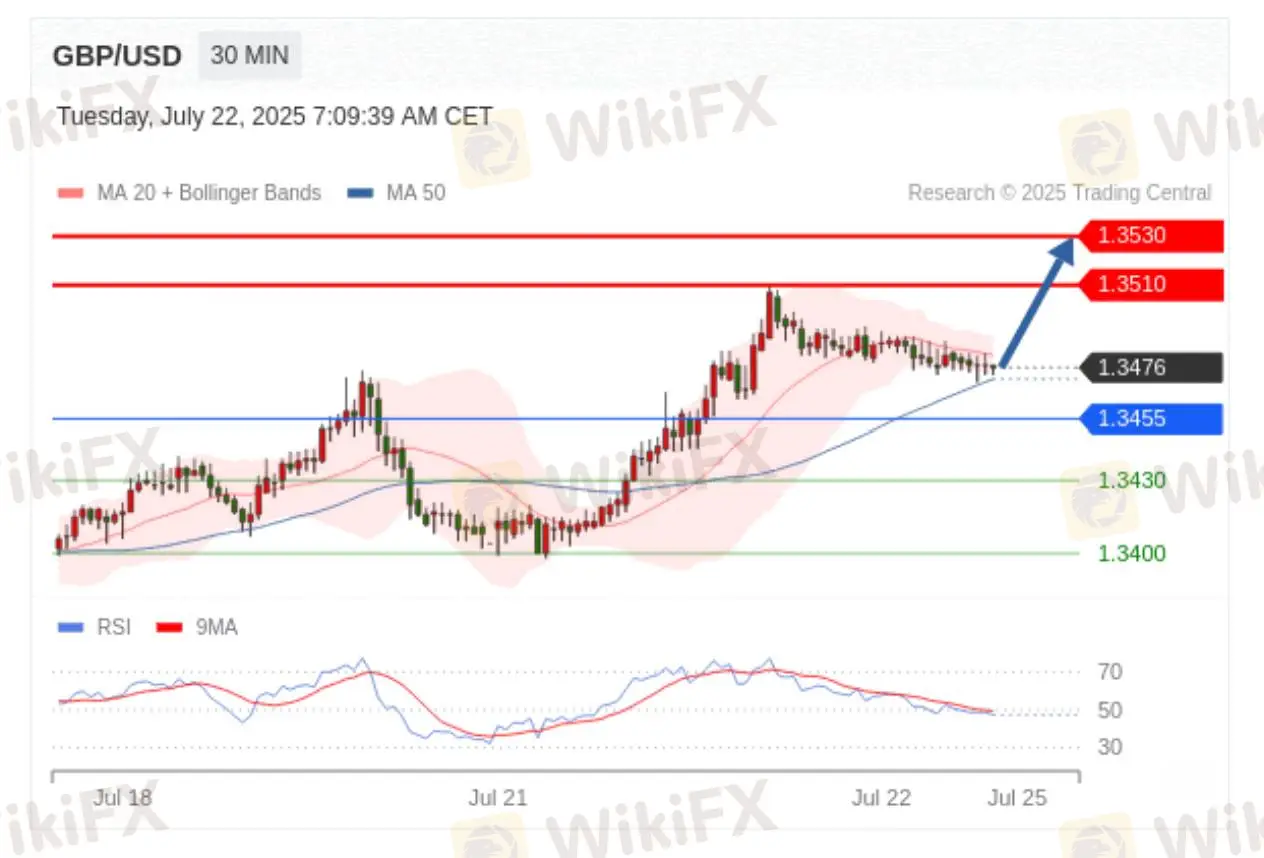Click the MA 50 legend label
The width and height of the screenshot is (1264, 858).
[416, 193]
